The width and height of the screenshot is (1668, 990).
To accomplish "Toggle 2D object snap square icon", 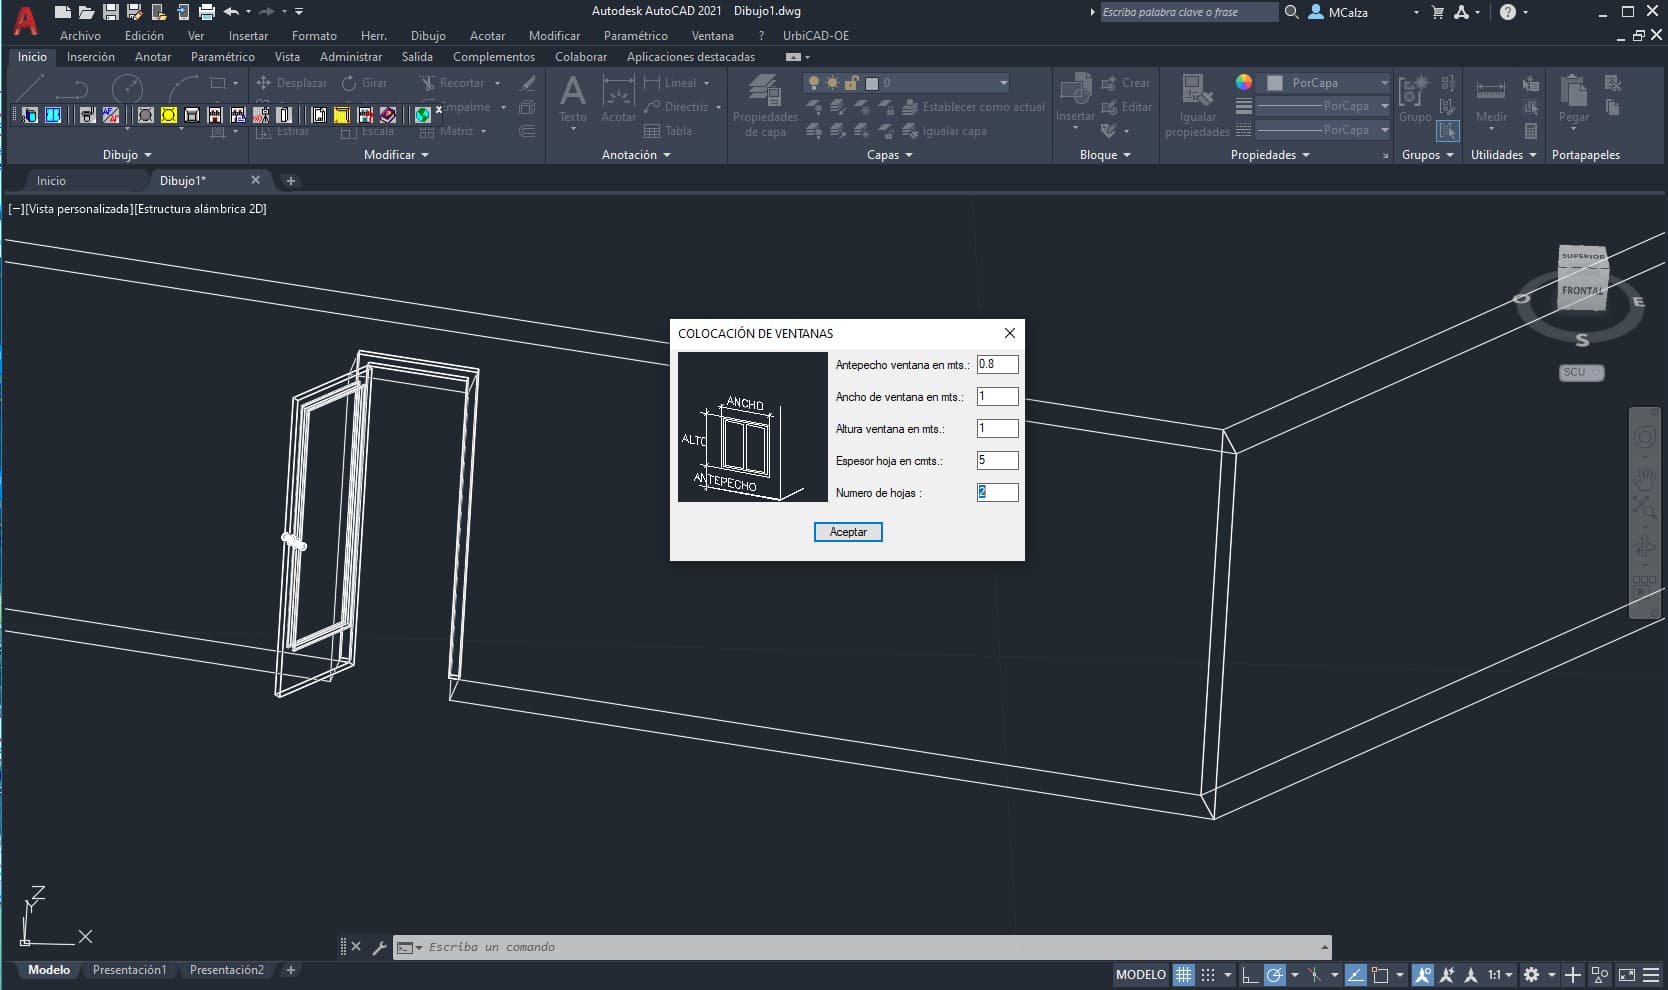I will click(1380, 974).
